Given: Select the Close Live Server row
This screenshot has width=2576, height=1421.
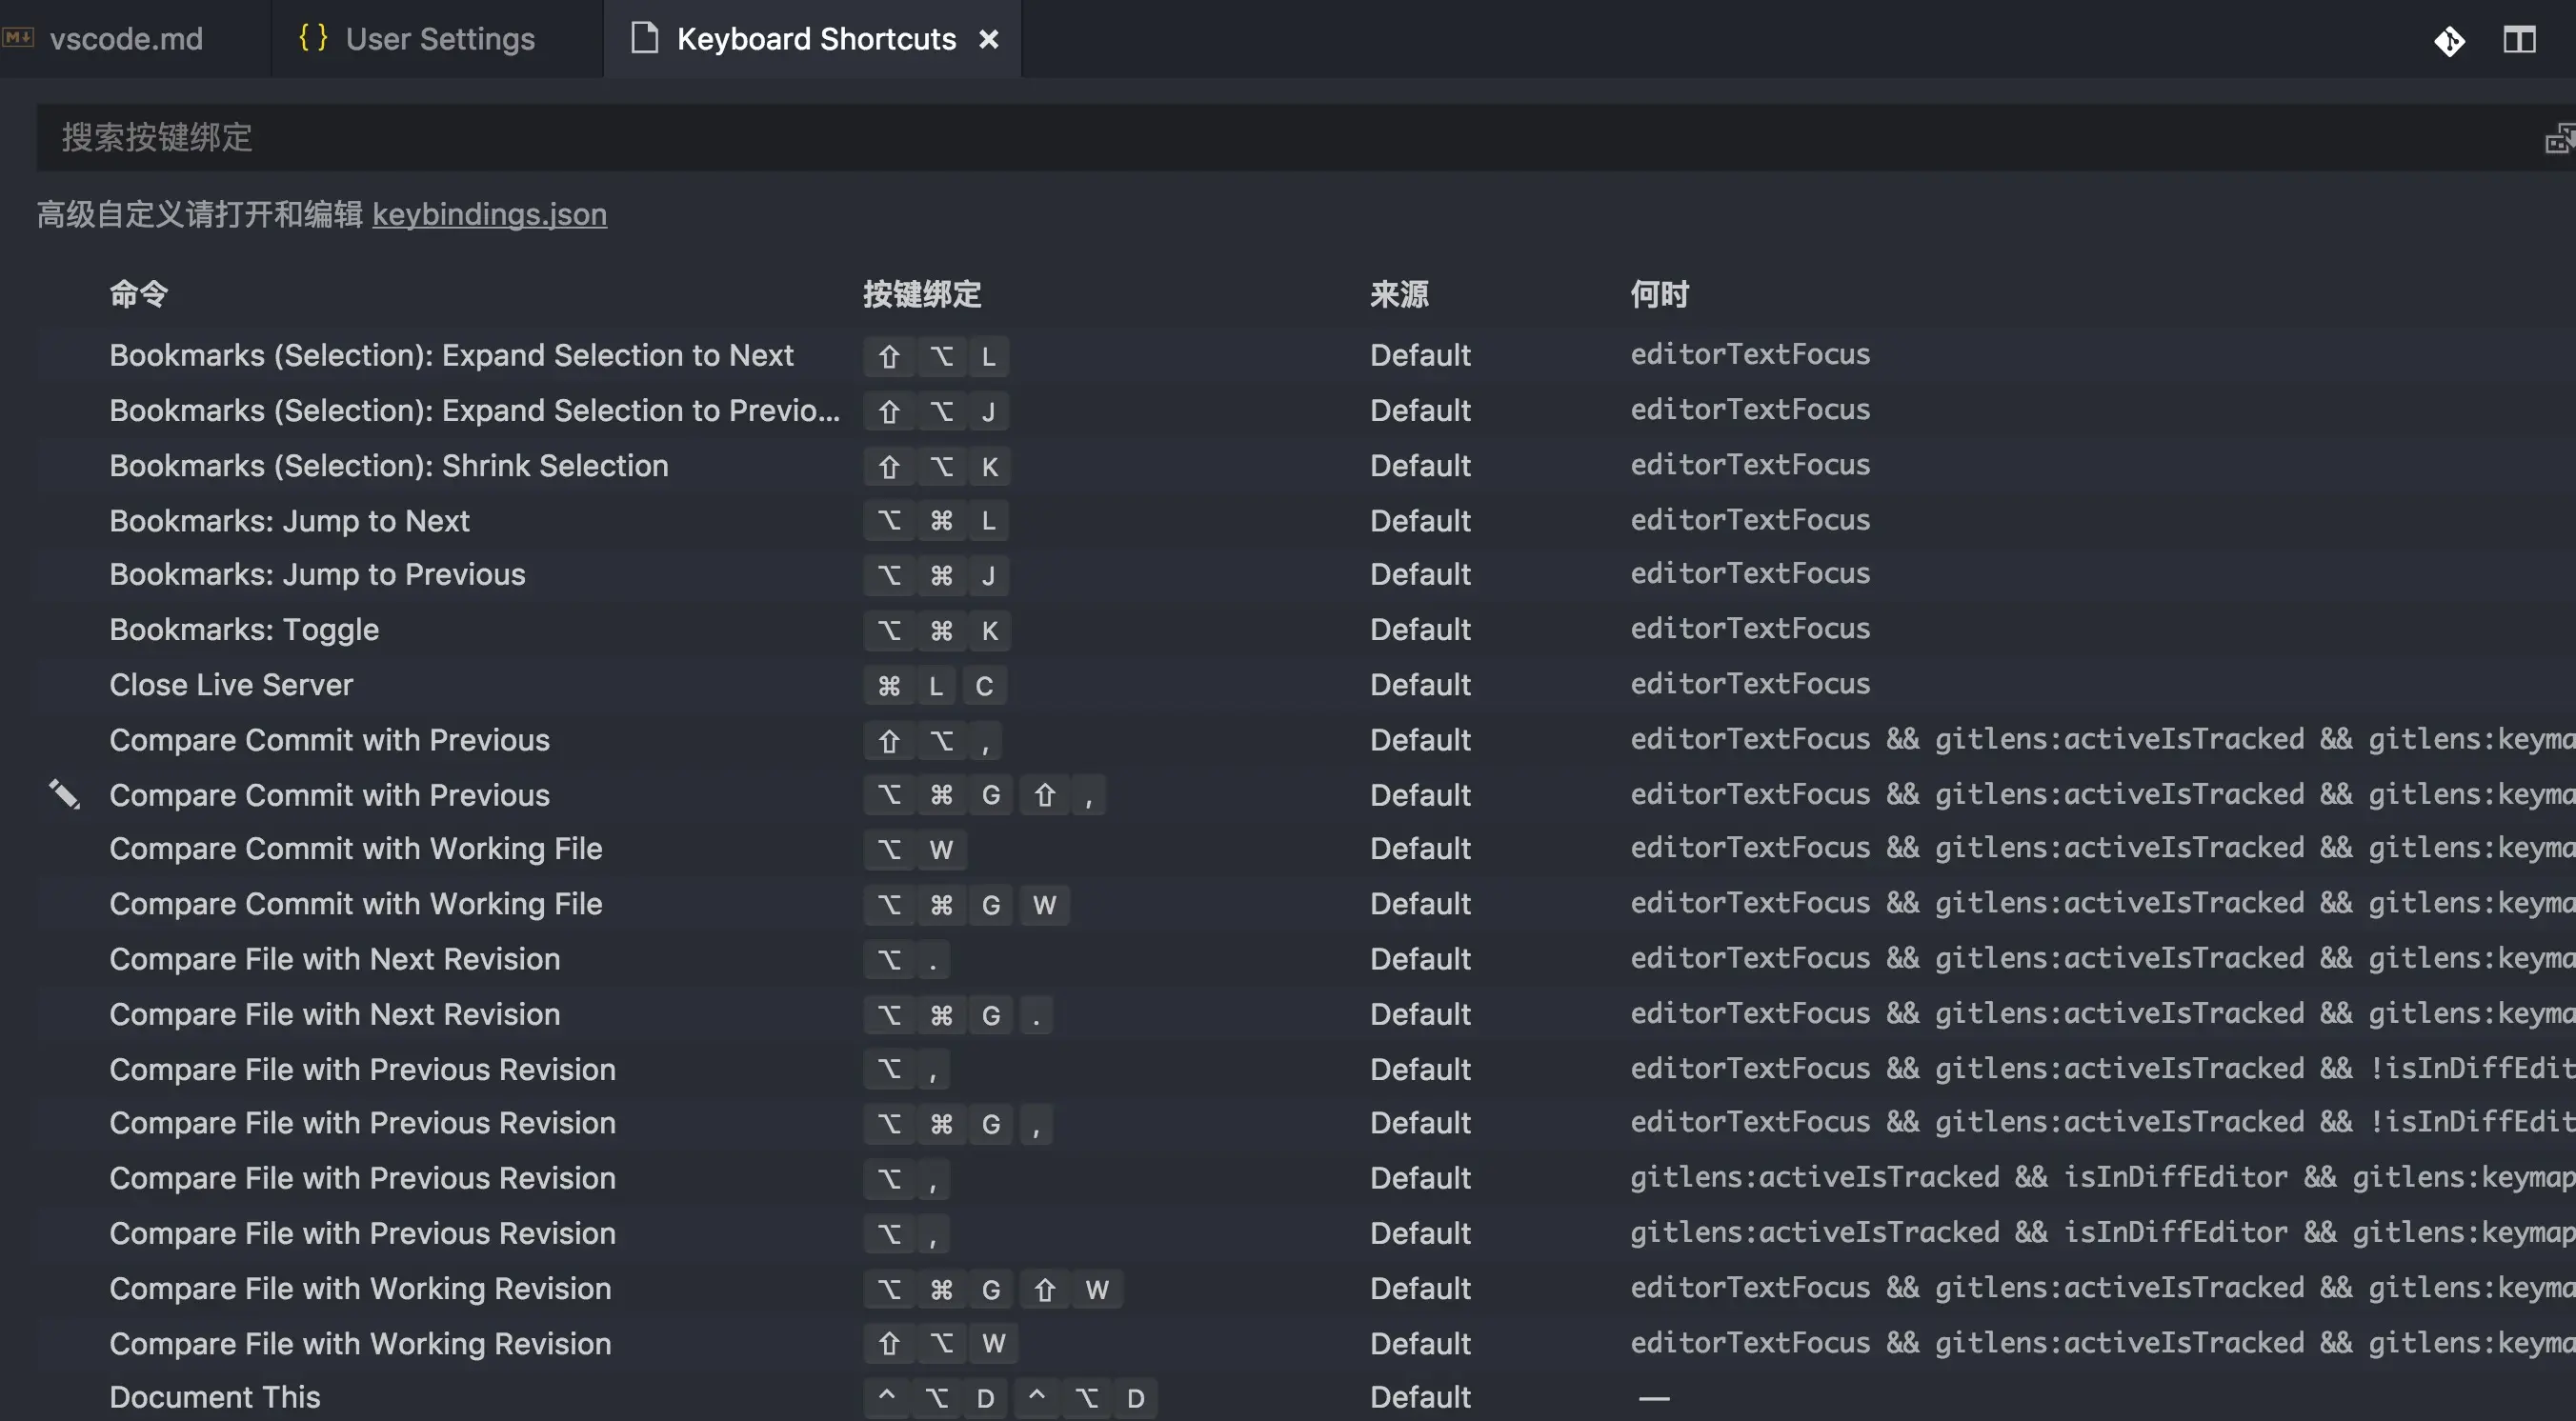Looking at the screenshot, I should [231, 685].
